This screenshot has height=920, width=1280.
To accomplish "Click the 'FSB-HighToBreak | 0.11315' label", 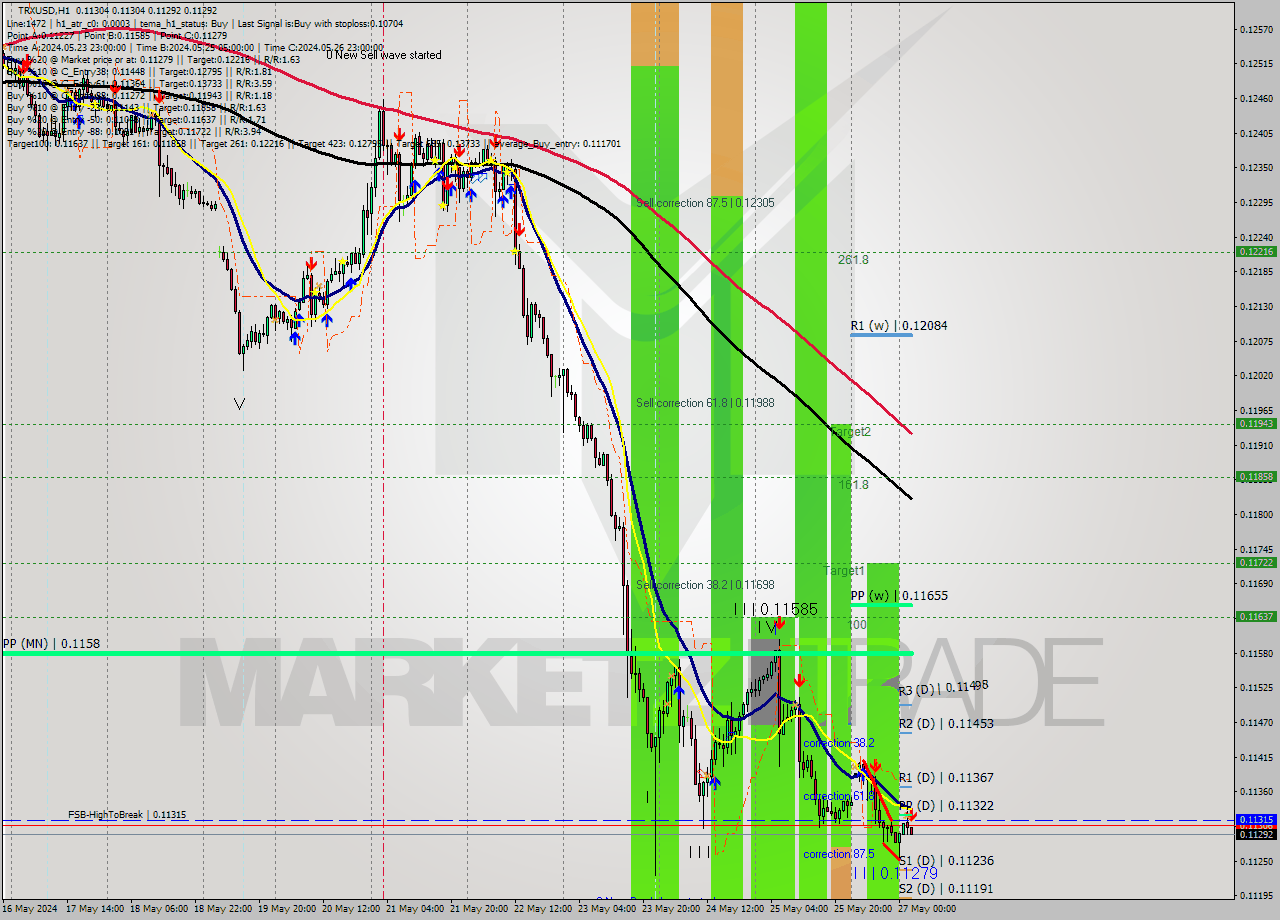I will click(x=127, y=815).
